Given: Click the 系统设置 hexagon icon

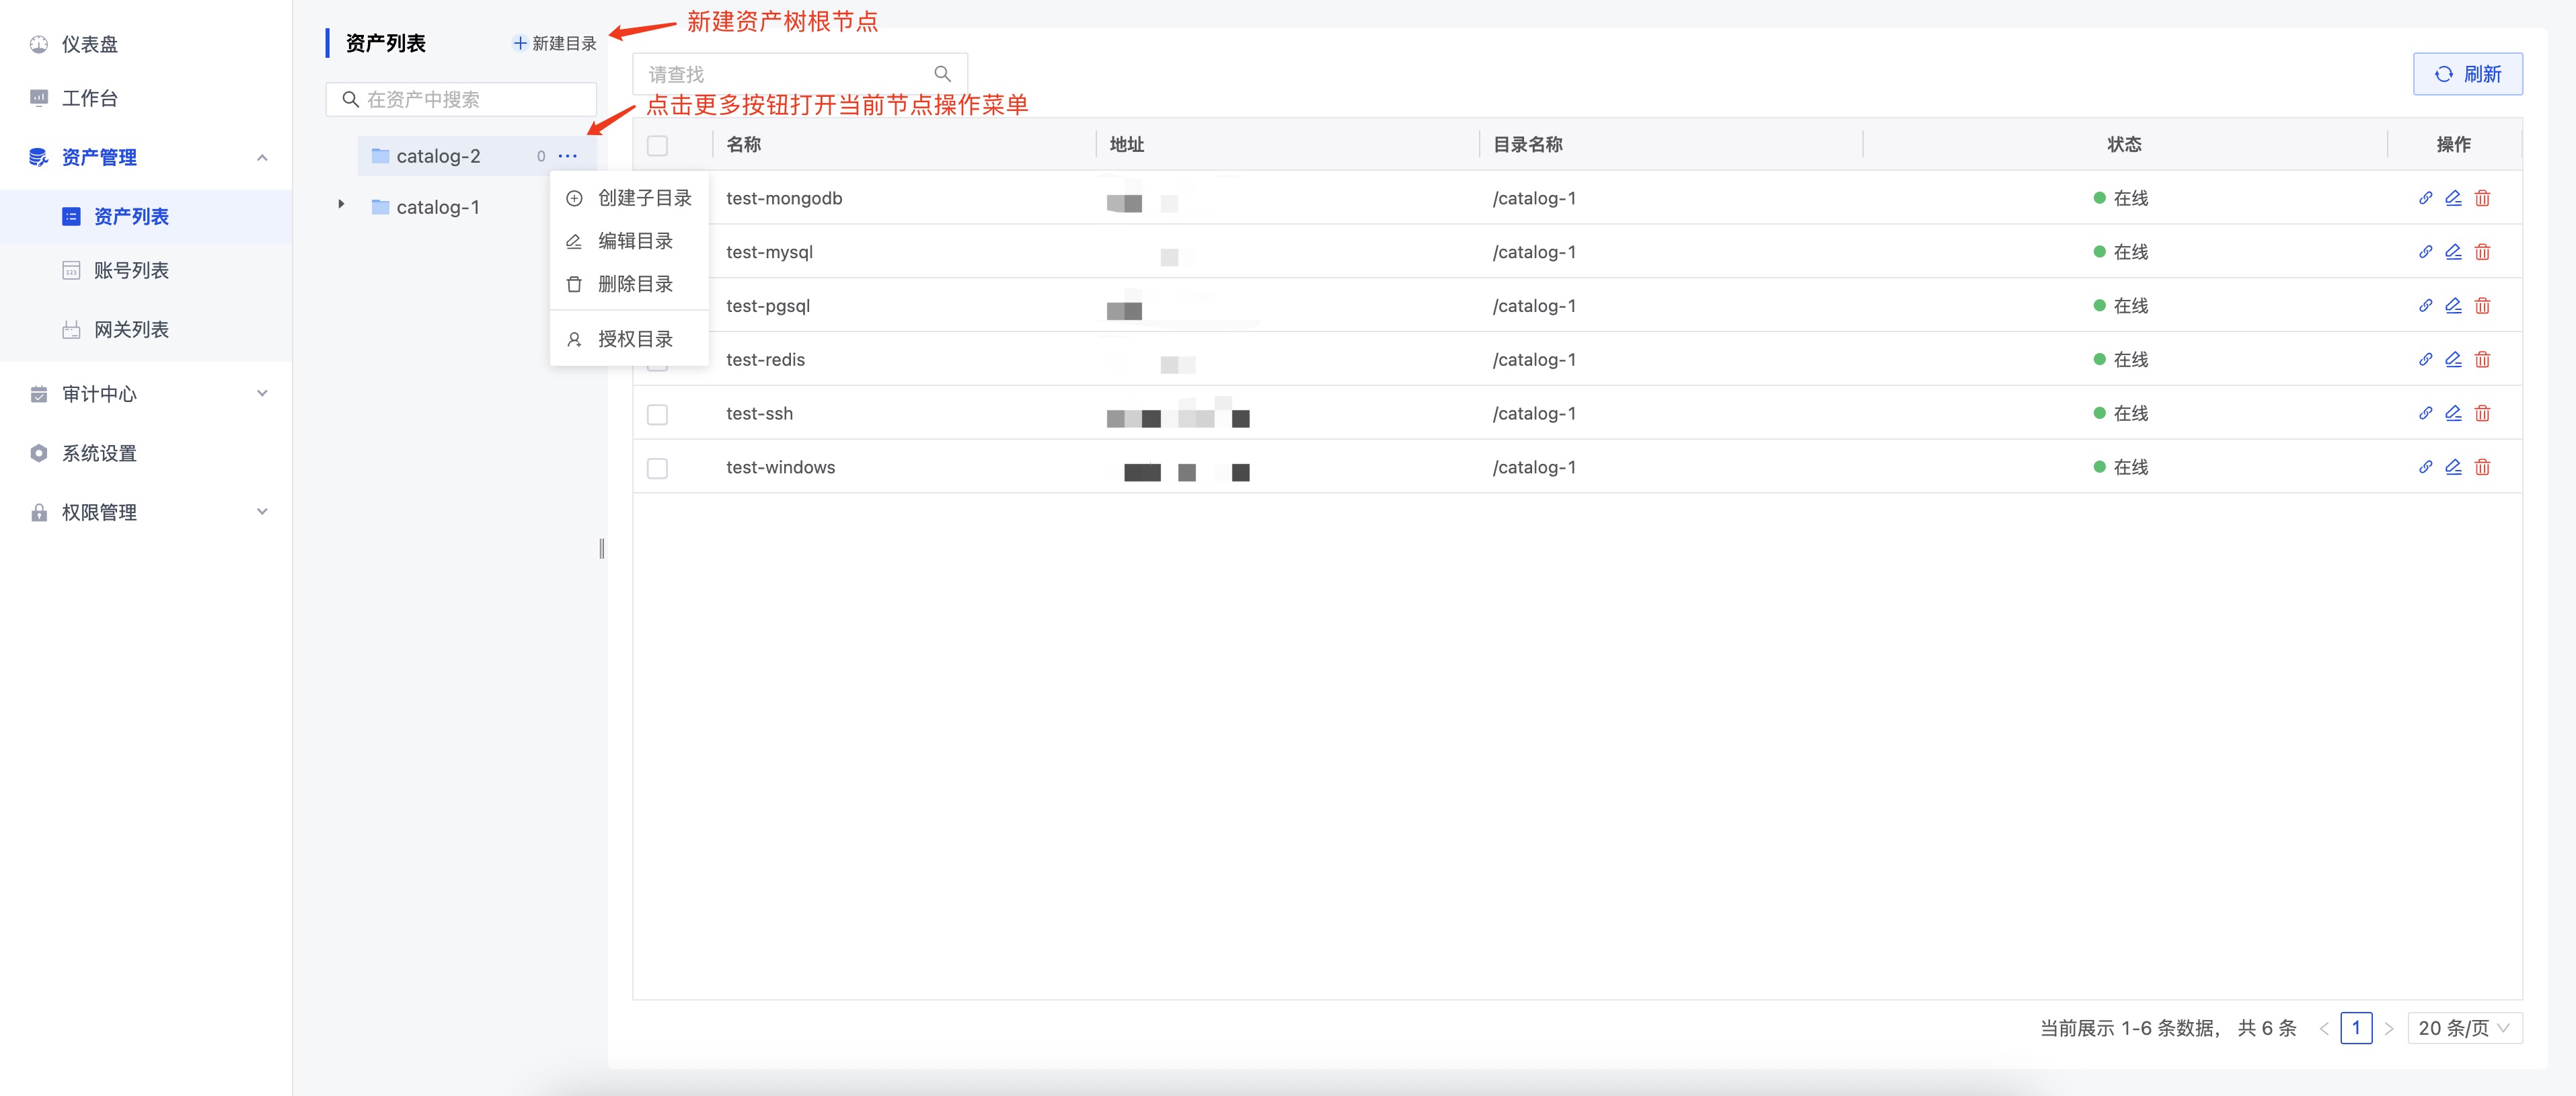Looking at the screenshot, I should point(39,453).
